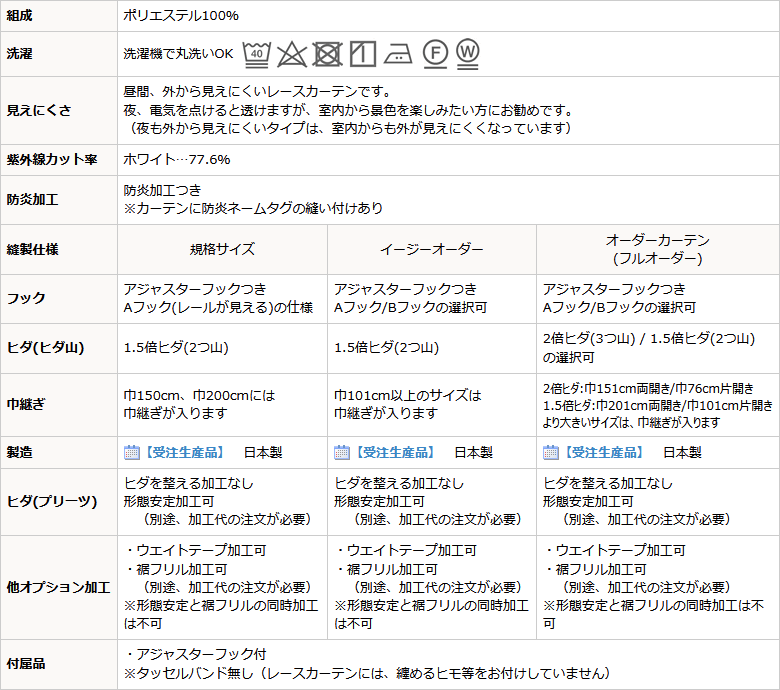The height and width of the screenshot is (690, 780).
Task: Click the no tumble dry icon
Action: [x=327, y=54]
